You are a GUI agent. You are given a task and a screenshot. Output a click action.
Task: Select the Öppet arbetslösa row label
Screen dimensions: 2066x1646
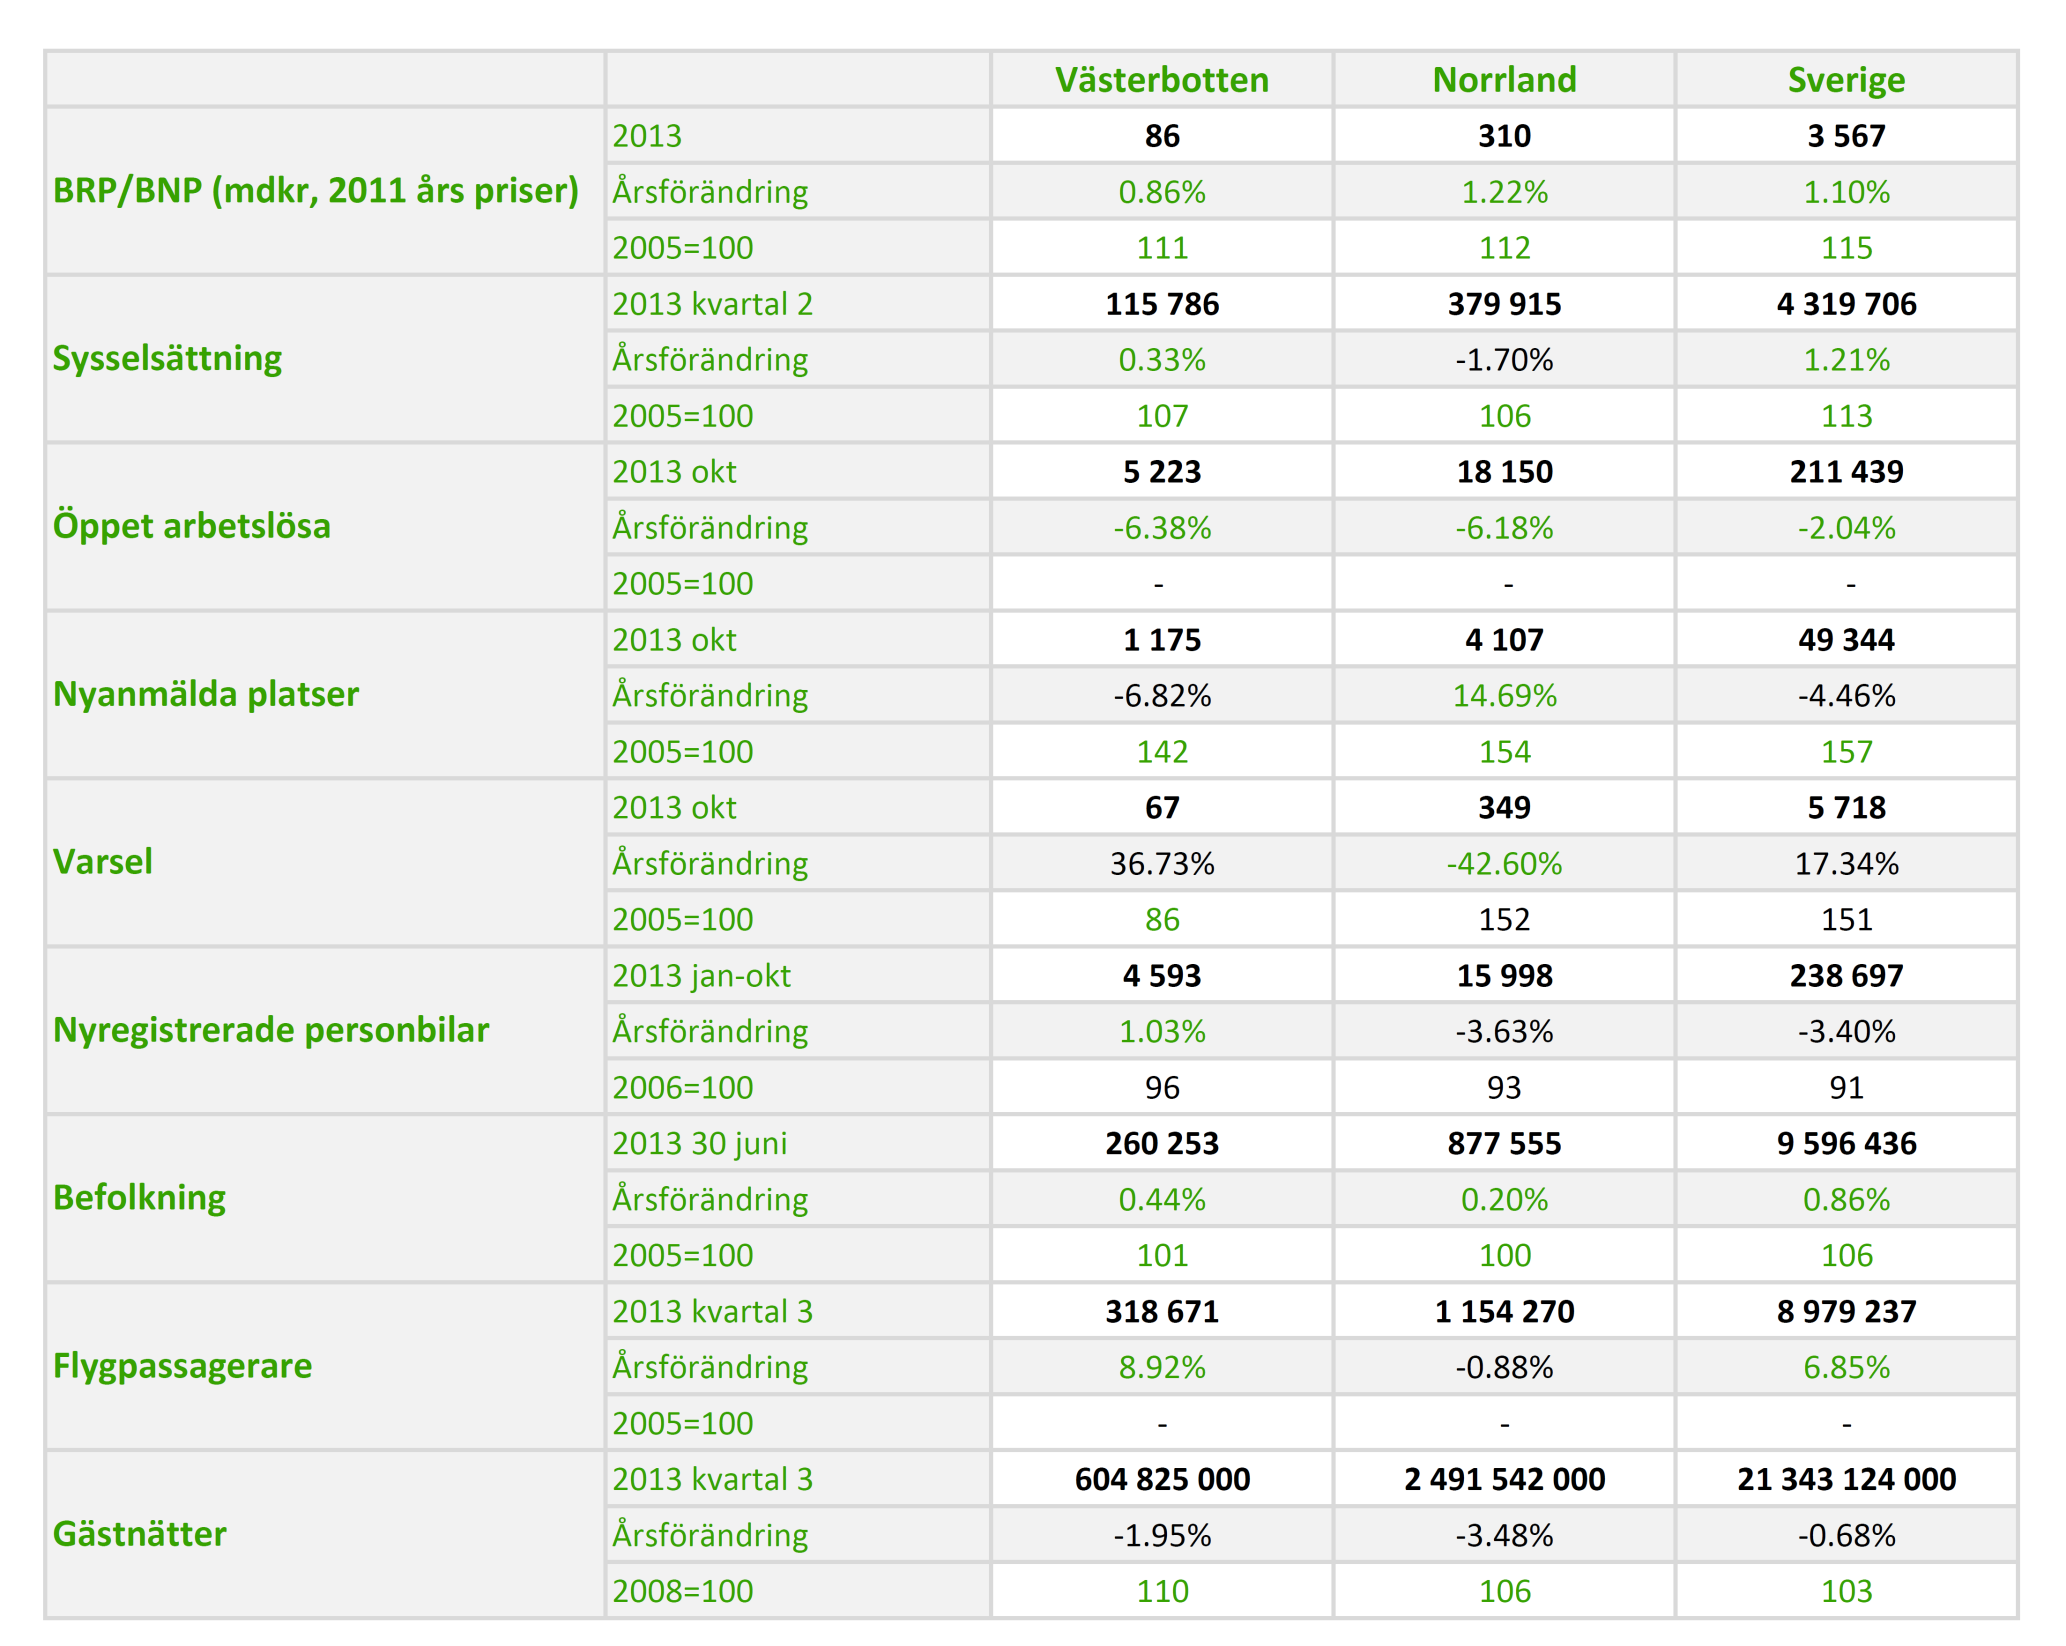(191, 526)
